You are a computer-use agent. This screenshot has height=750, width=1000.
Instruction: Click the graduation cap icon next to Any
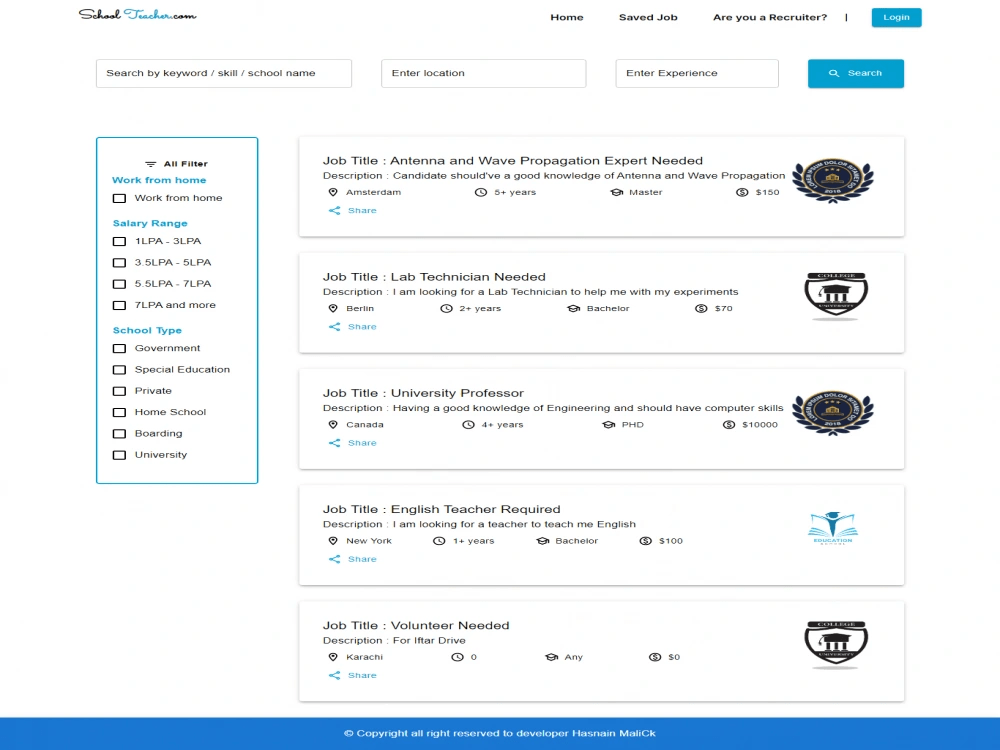[x=552, y=657]
